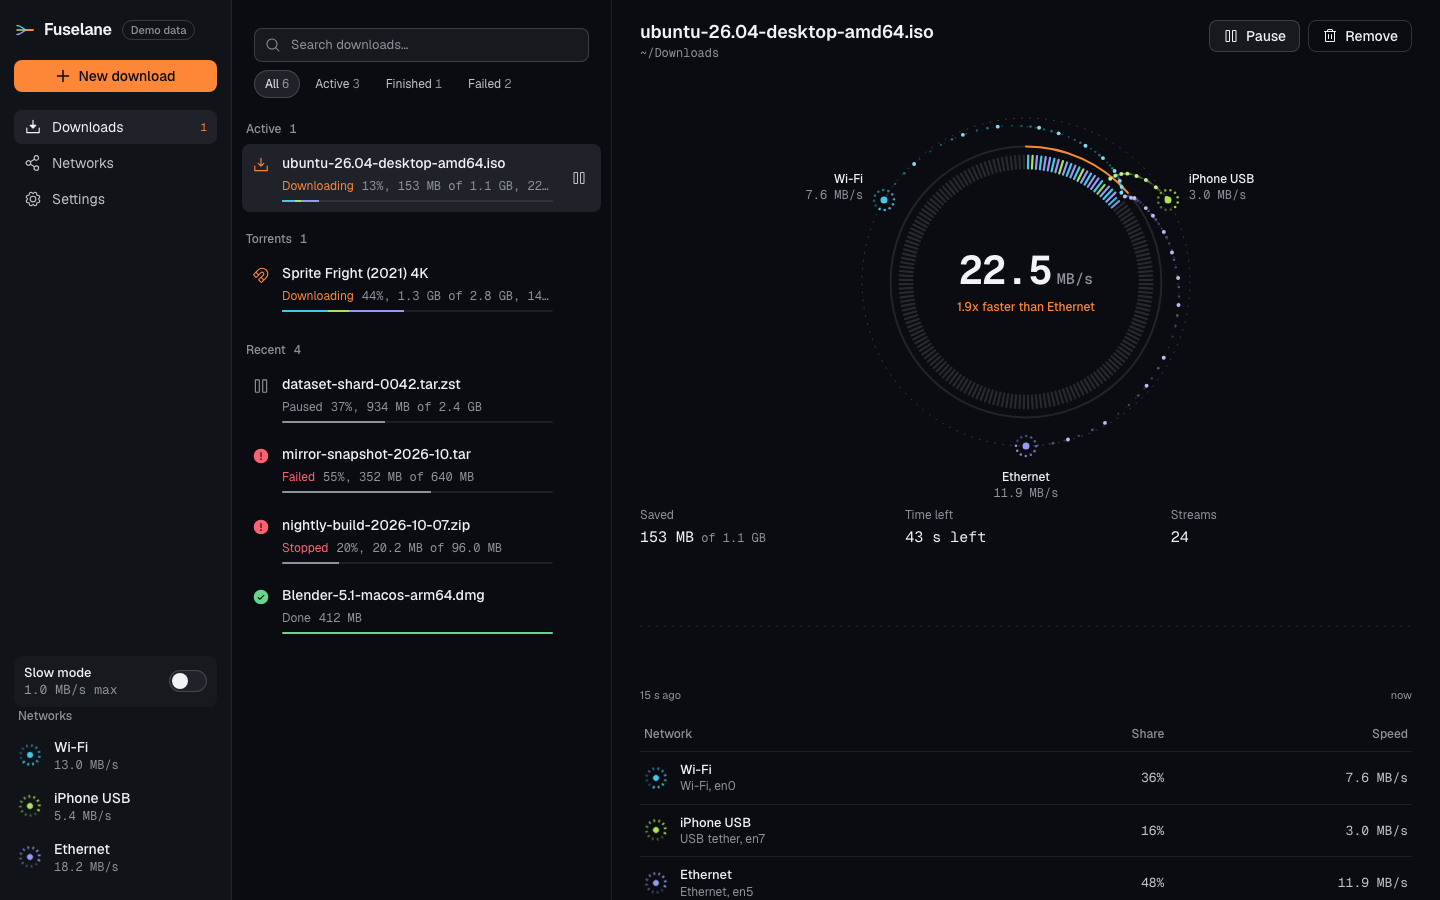Click the Sprite Fright progress bar
Viewport: 1440px width, 900px height.
(x=417, y=311)
